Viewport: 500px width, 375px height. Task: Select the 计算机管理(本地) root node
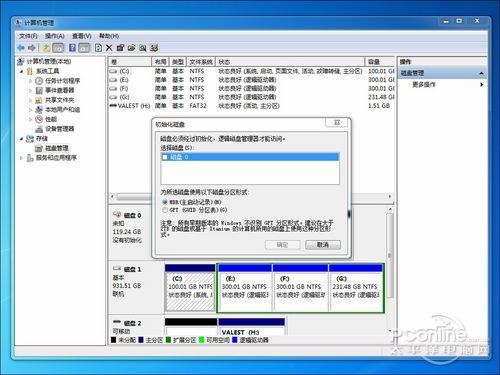[x=48, y=62]
